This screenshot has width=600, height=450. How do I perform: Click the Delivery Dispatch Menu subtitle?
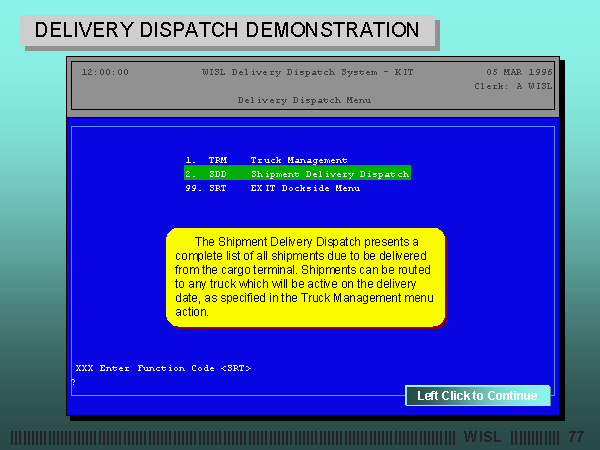coord(304,100)
